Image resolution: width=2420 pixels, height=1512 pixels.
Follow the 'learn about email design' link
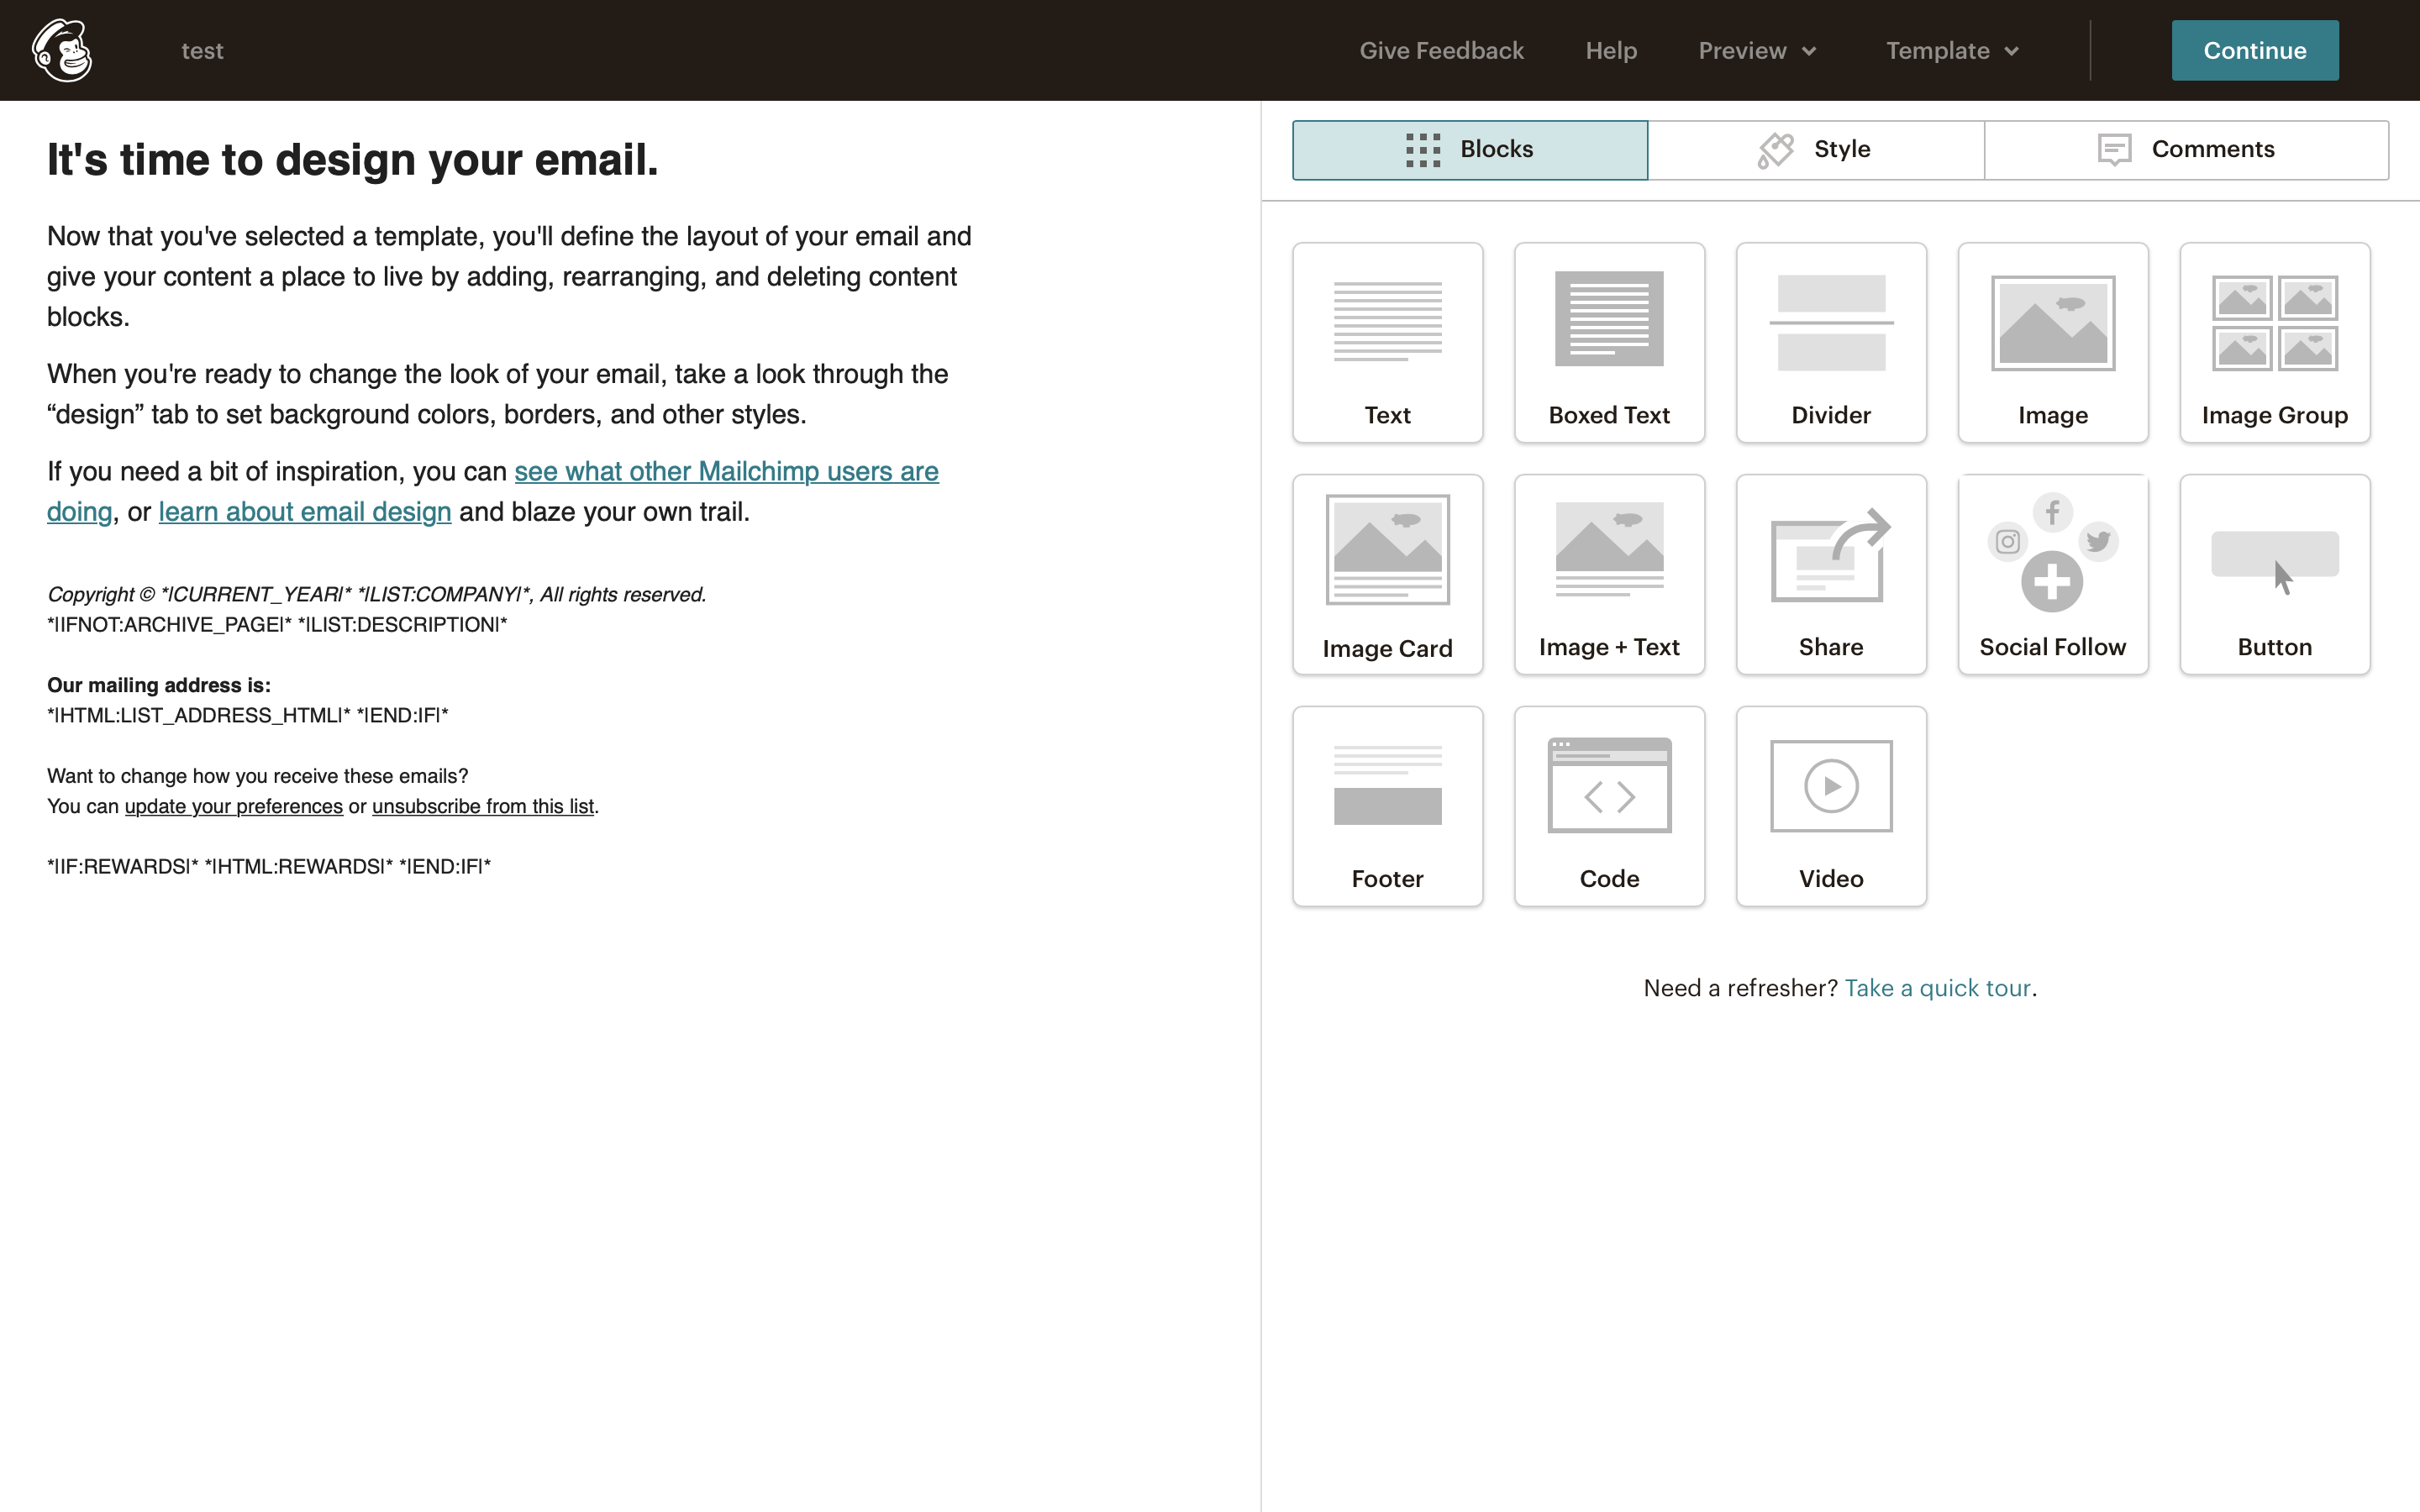coord(305,512)
